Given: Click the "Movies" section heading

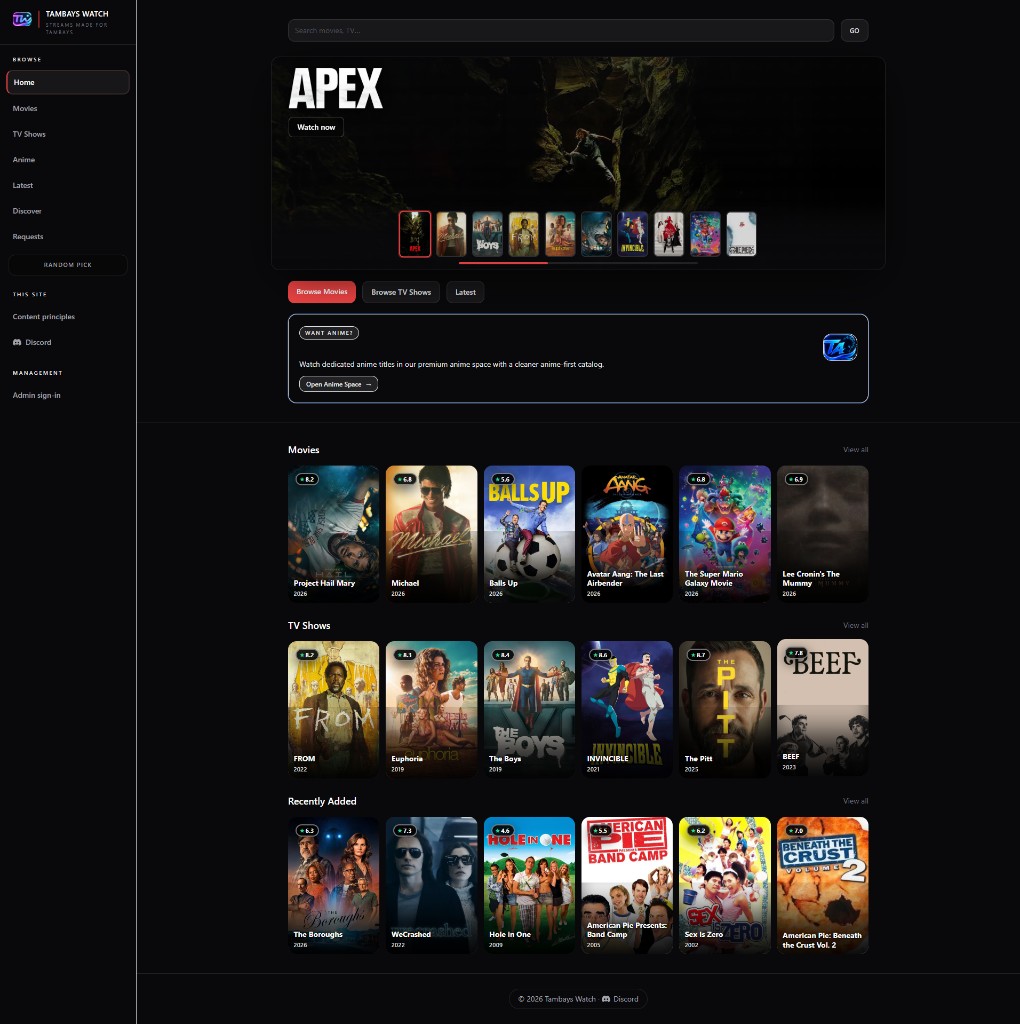Looking at the screenshot, I should click(304, 450).
